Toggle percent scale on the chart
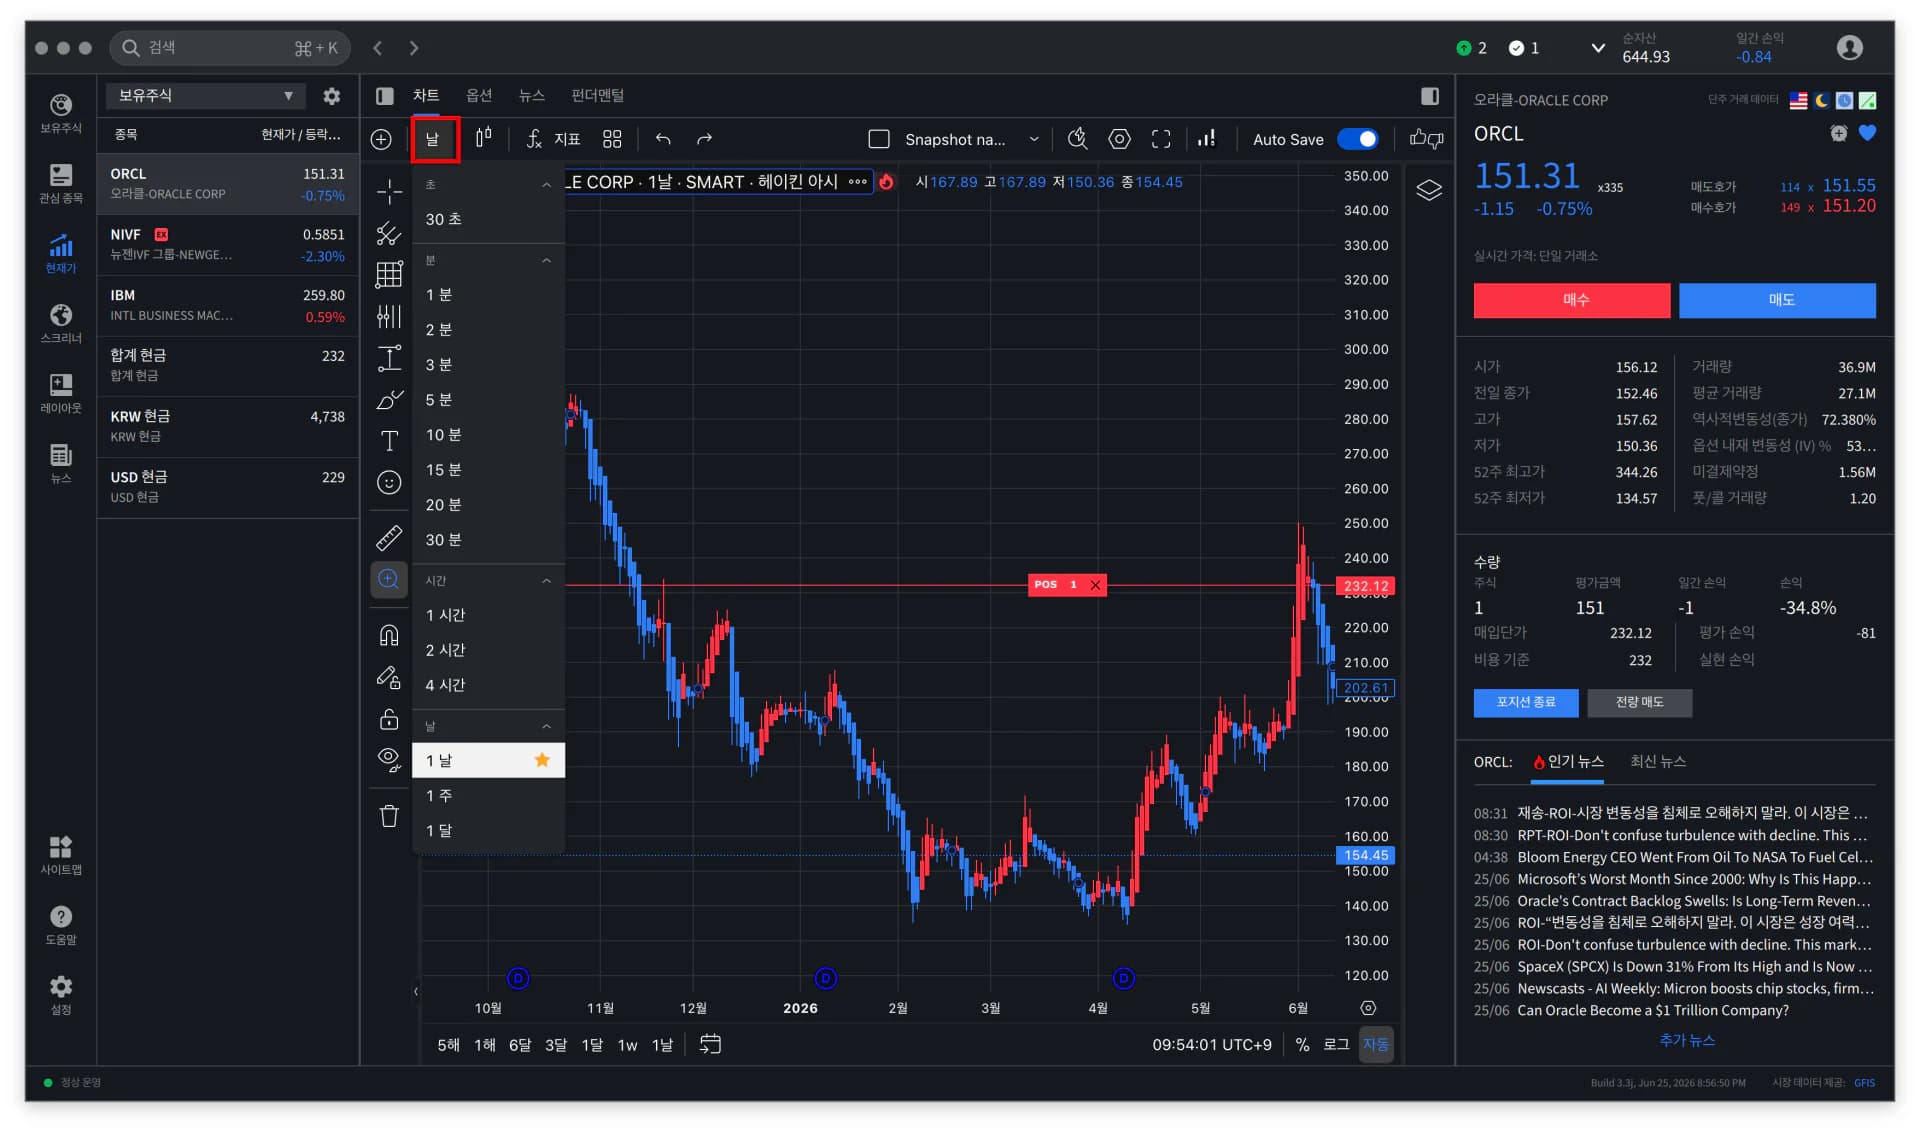 (x=1302, y=1044)
